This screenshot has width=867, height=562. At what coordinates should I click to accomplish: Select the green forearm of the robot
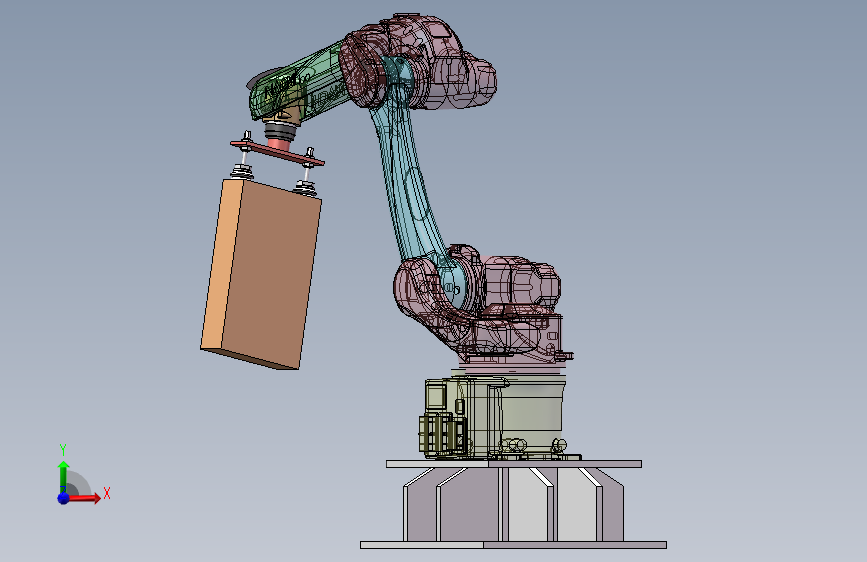point(299,80)
